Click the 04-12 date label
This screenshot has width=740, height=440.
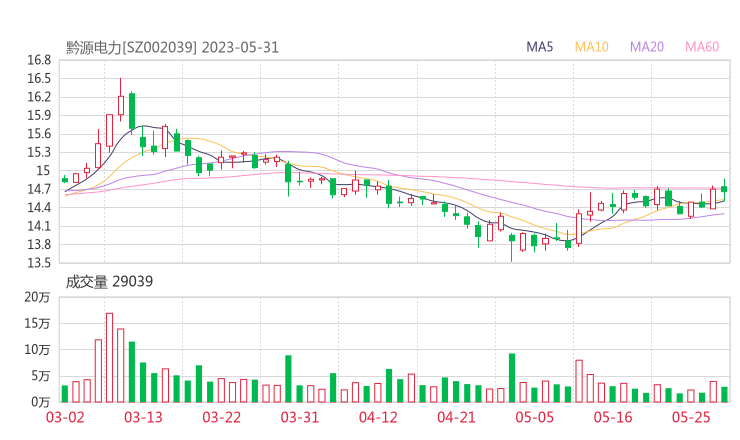click(x=378, y=417)
